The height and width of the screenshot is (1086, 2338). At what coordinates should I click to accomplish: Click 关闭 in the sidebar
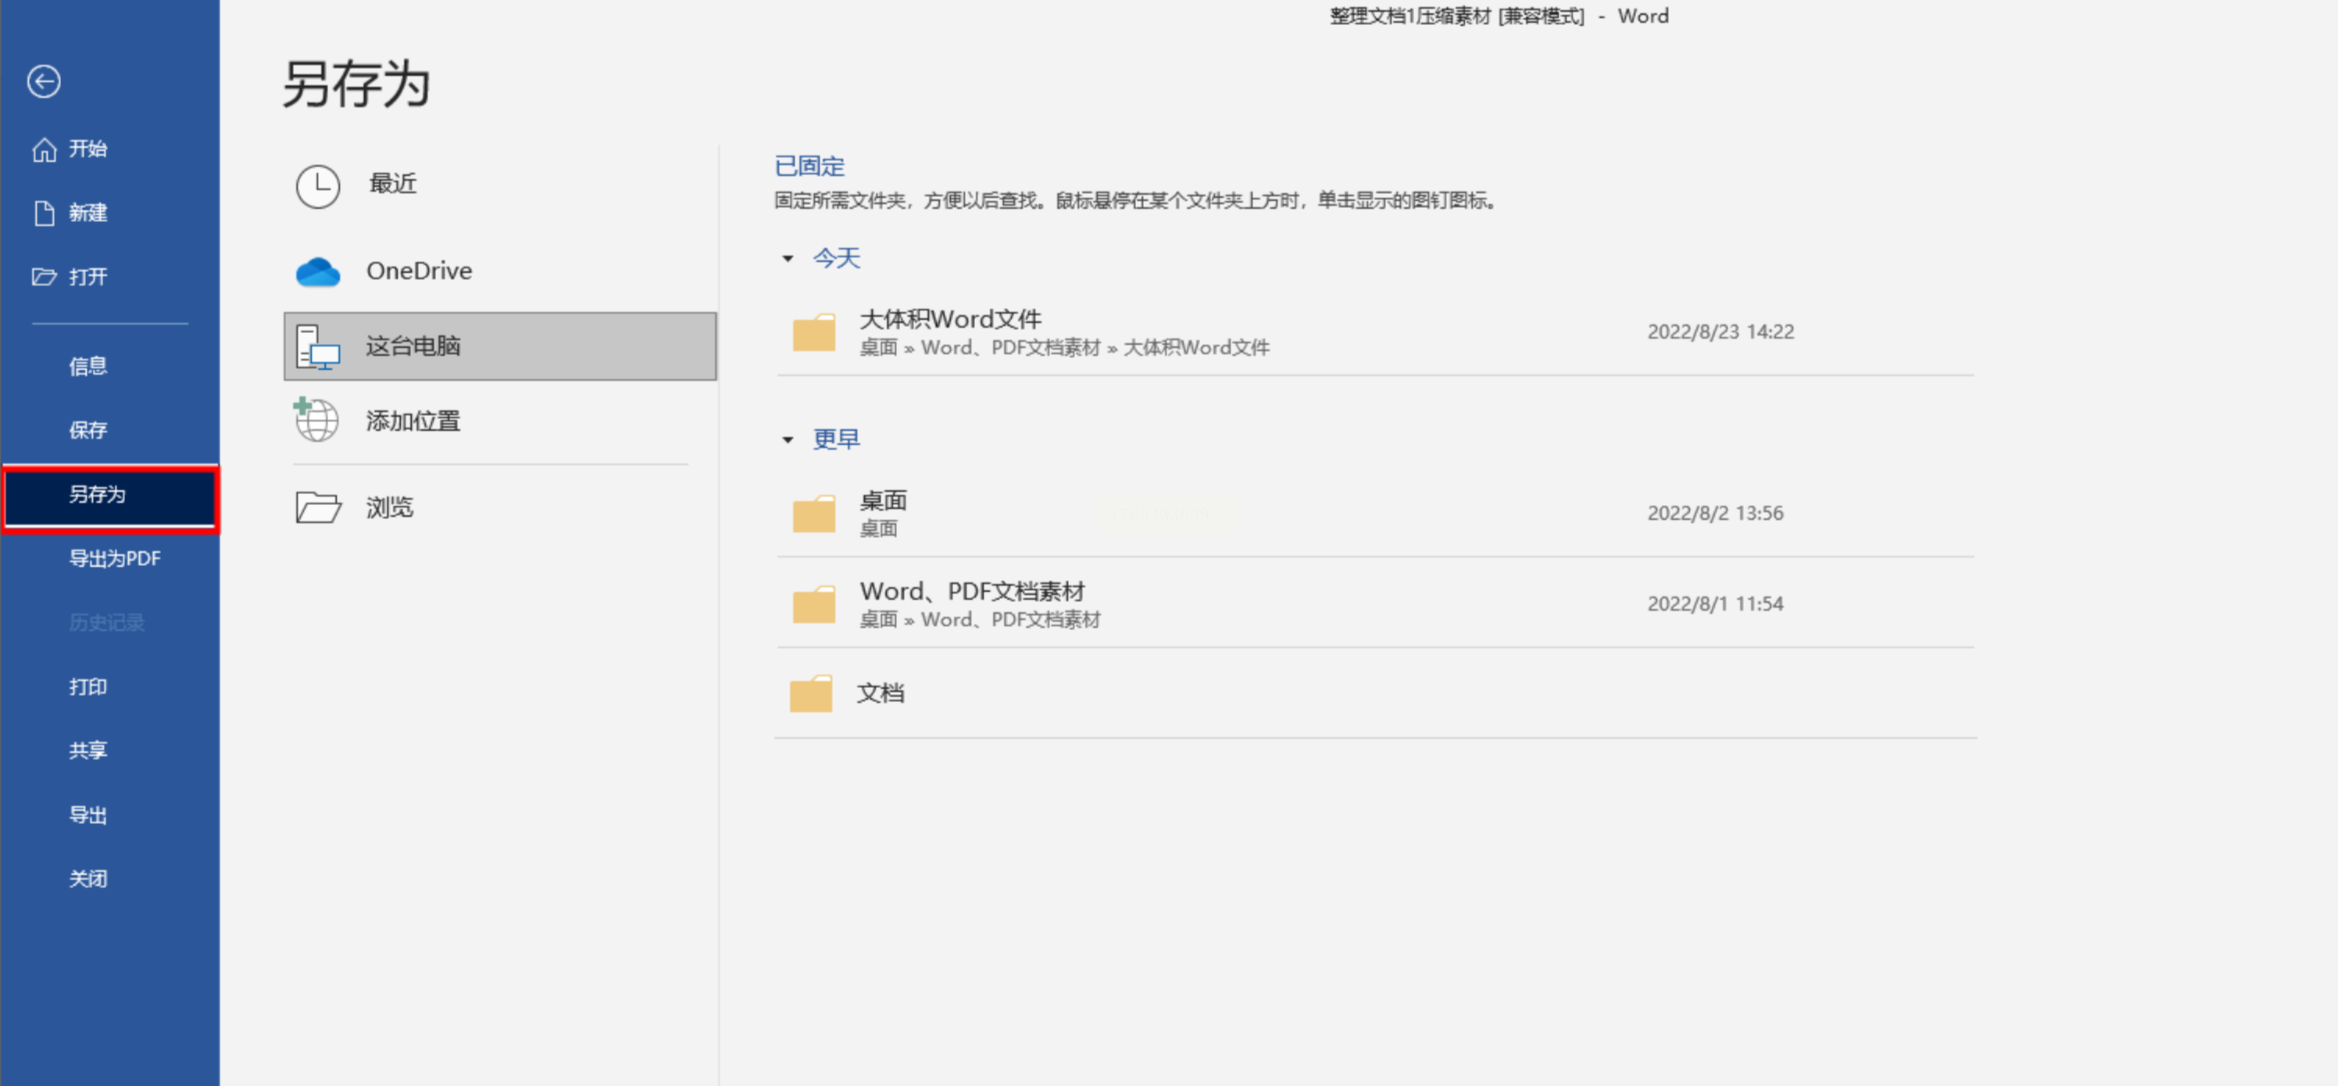click(x=88, y=879)
